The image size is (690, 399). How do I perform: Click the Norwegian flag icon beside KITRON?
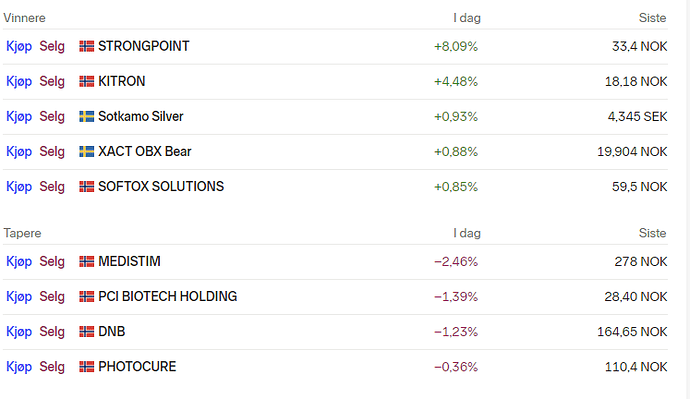pos(86,81)
